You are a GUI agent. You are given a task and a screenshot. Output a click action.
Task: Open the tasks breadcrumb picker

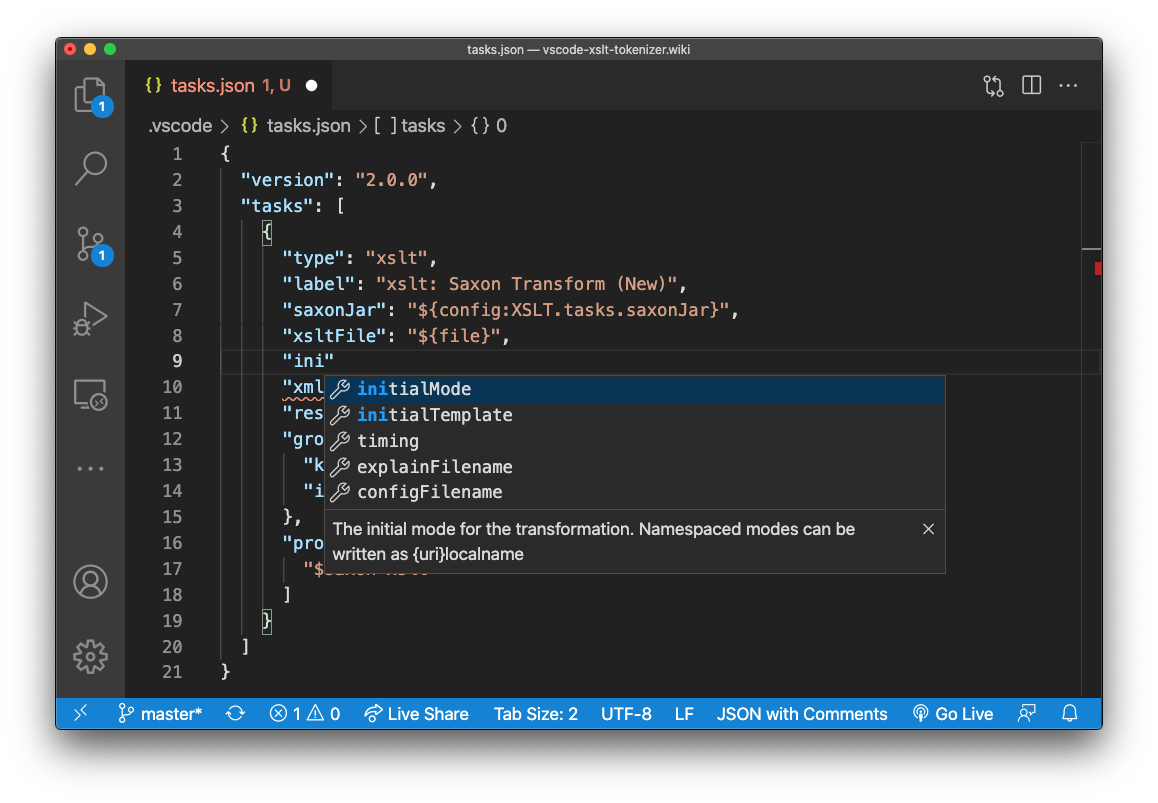(x=422, y=125)
